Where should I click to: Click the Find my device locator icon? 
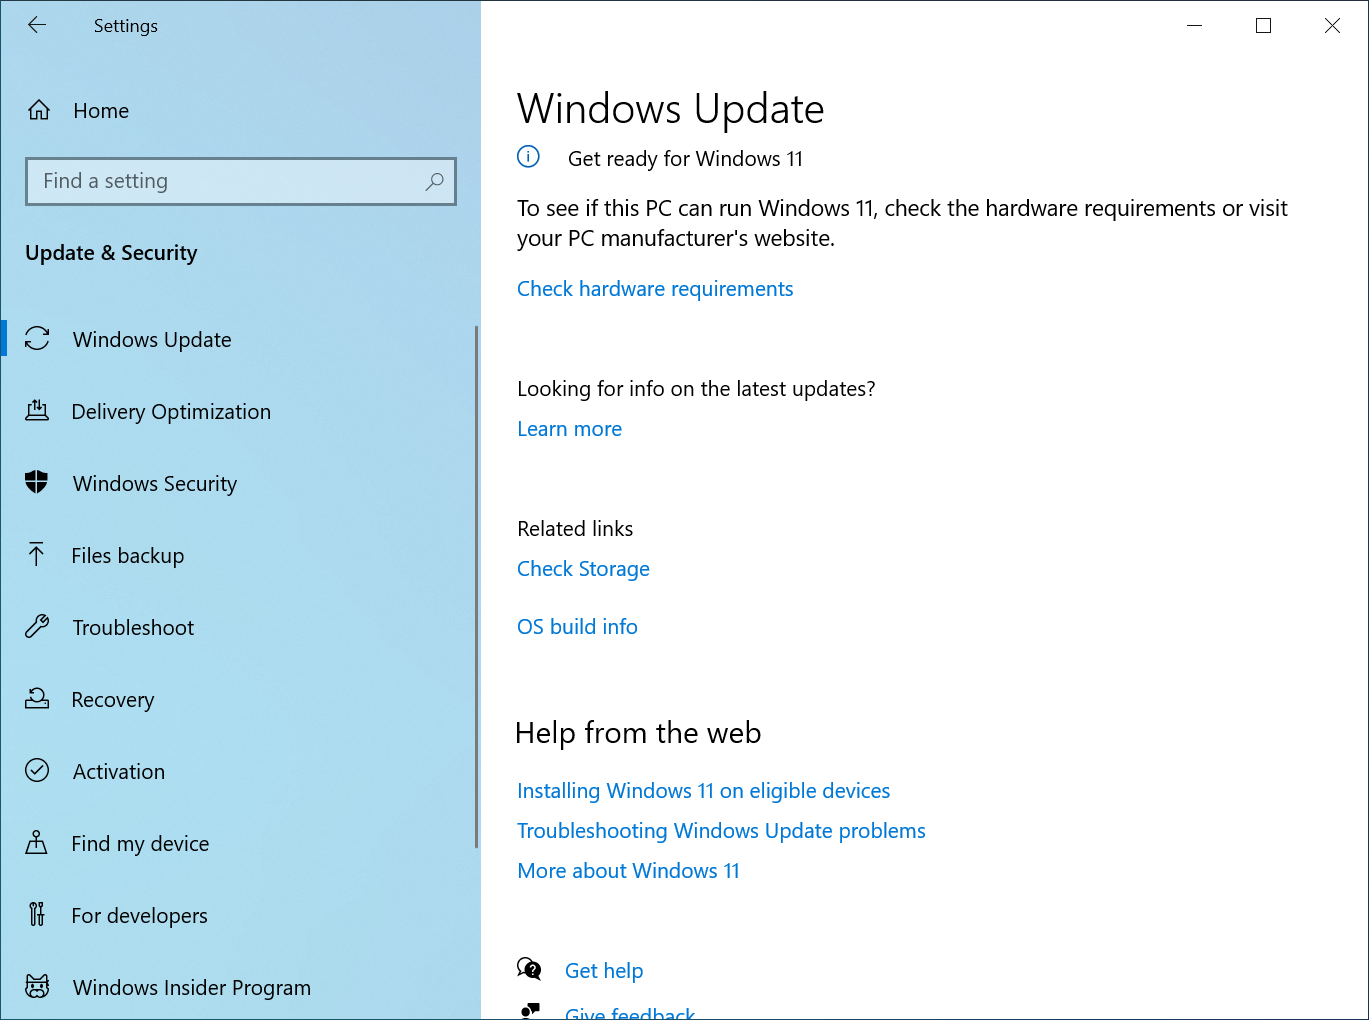pyautogui.click(x=37, y=843)
